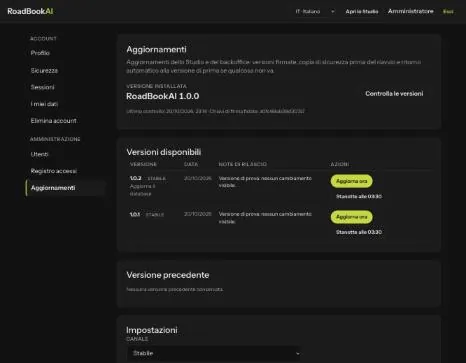The height and width of the screenshot is (363, 466).
Task: Click Aggiorna ora for version 1.0.2
Action: click(x=351, y=181)
